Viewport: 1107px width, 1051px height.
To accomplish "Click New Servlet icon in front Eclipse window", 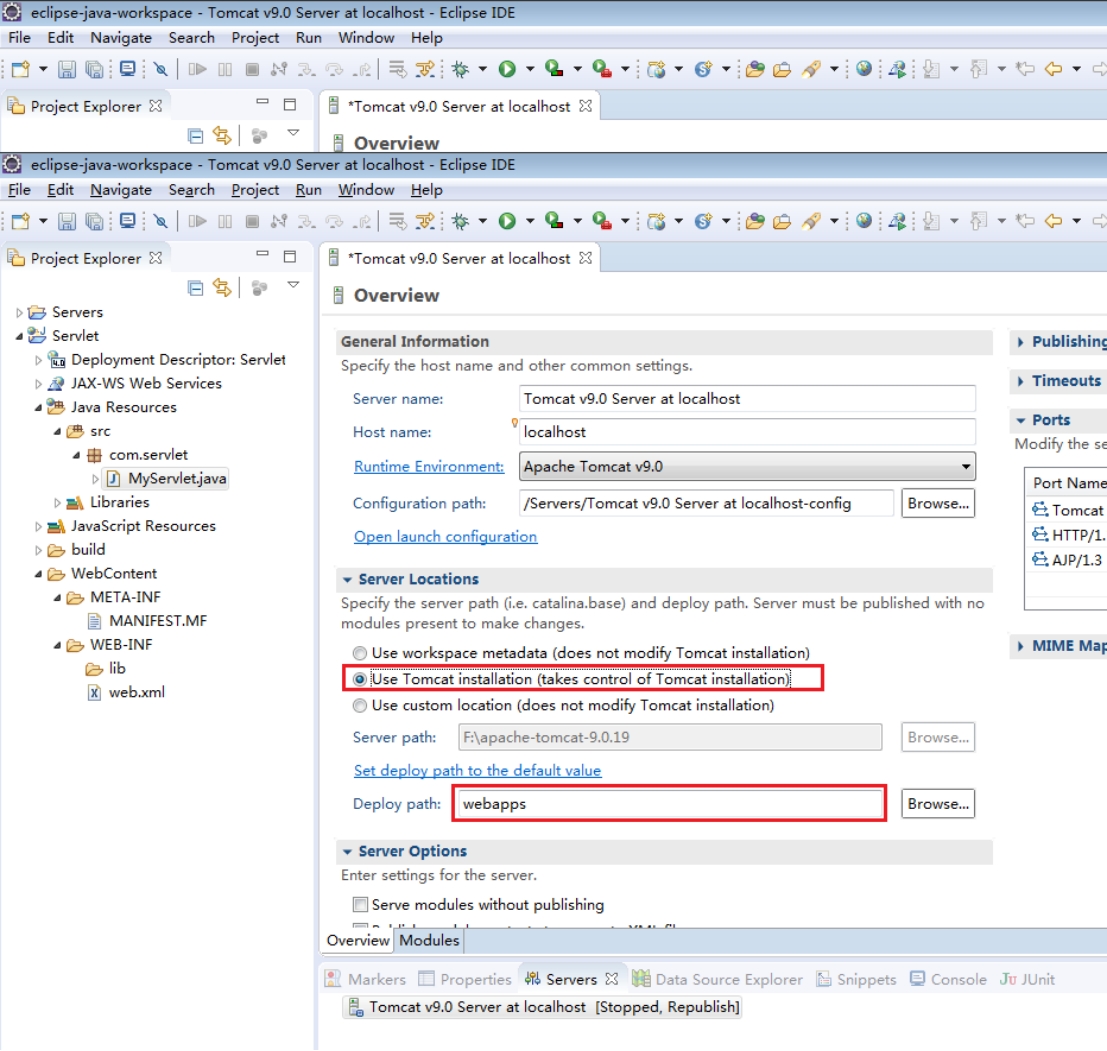I will (703, 222).
